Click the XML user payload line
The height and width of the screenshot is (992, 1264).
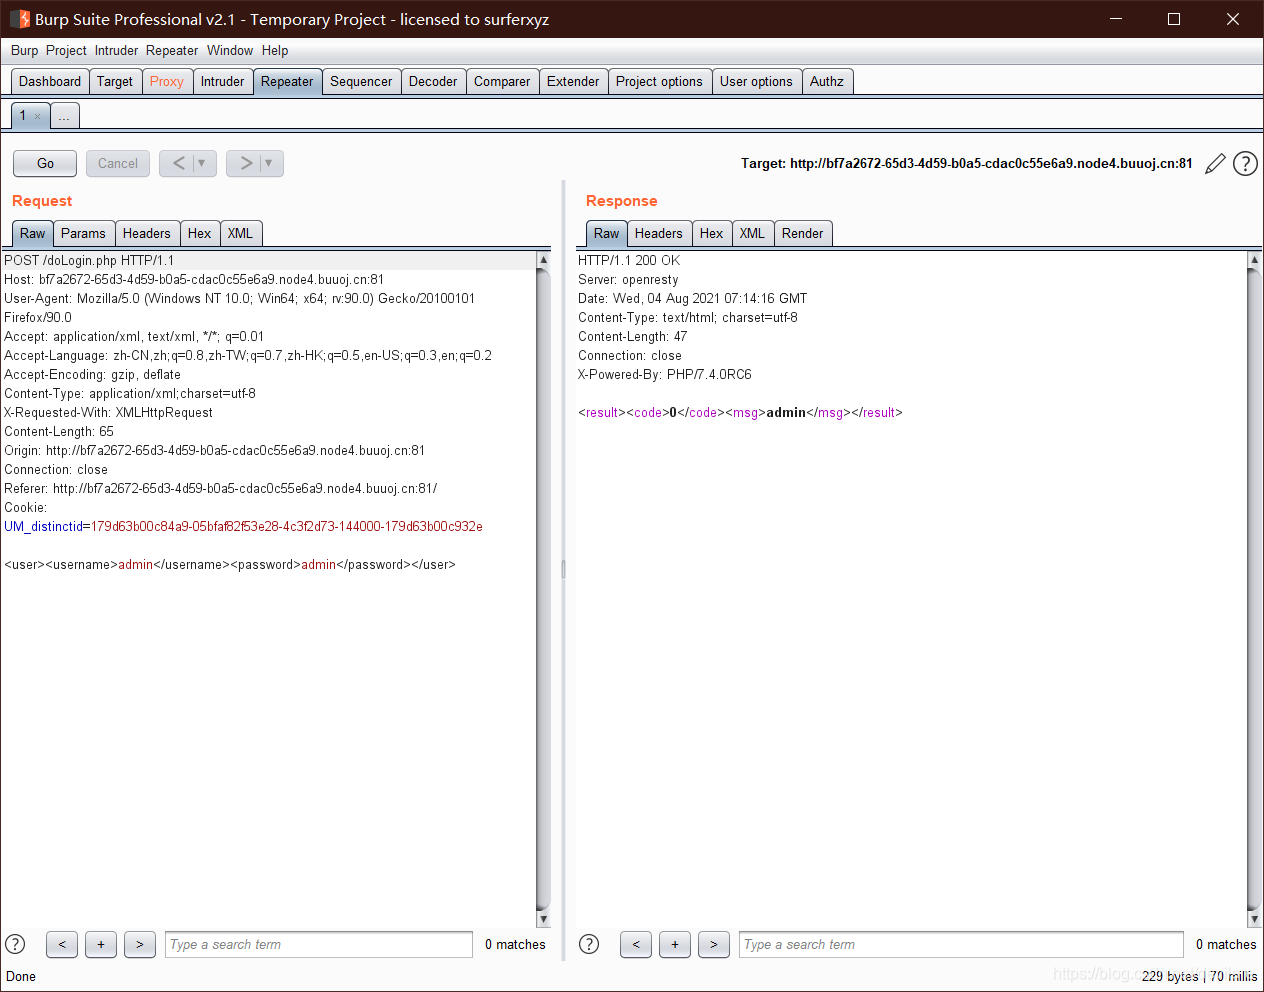click(x=230, y=565)
